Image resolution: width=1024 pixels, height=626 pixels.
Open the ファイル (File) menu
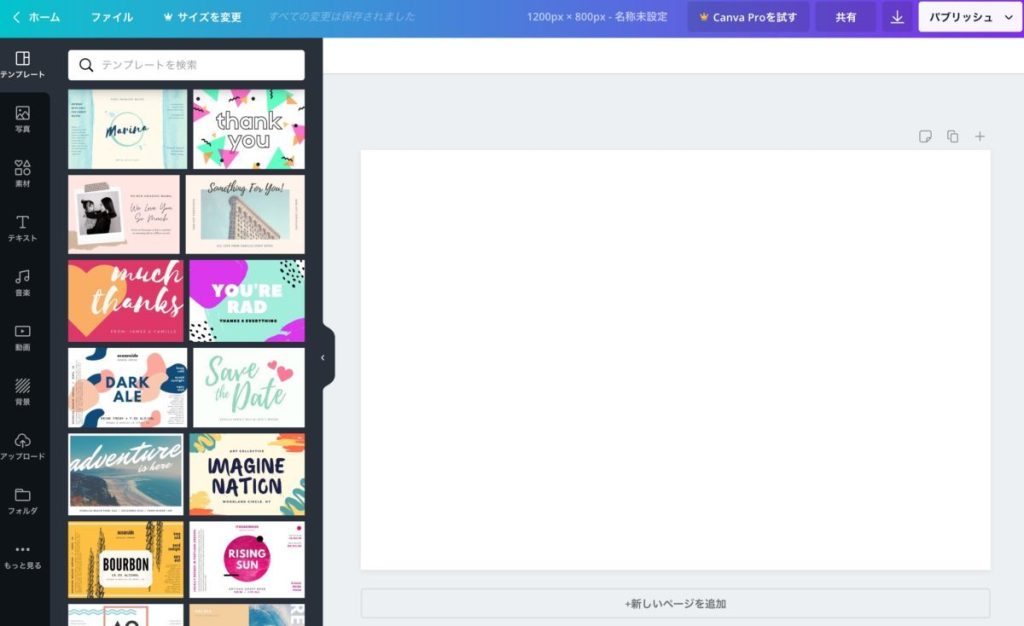112,17
